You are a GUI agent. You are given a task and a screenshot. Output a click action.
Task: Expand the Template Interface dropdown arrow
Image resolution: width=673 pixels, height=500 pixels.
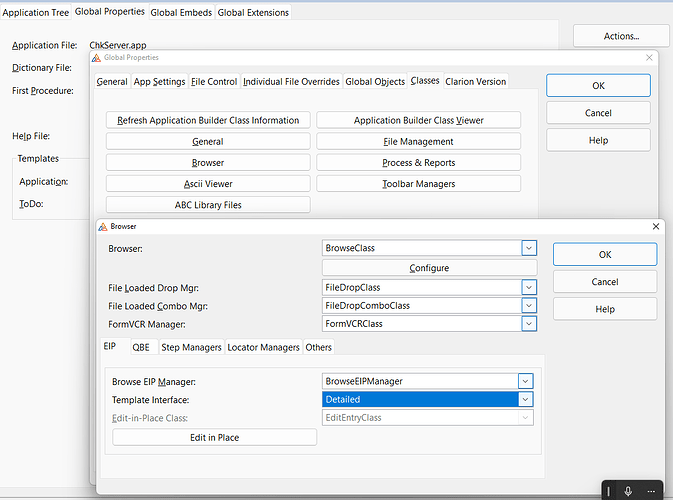[x=526, y=399]
